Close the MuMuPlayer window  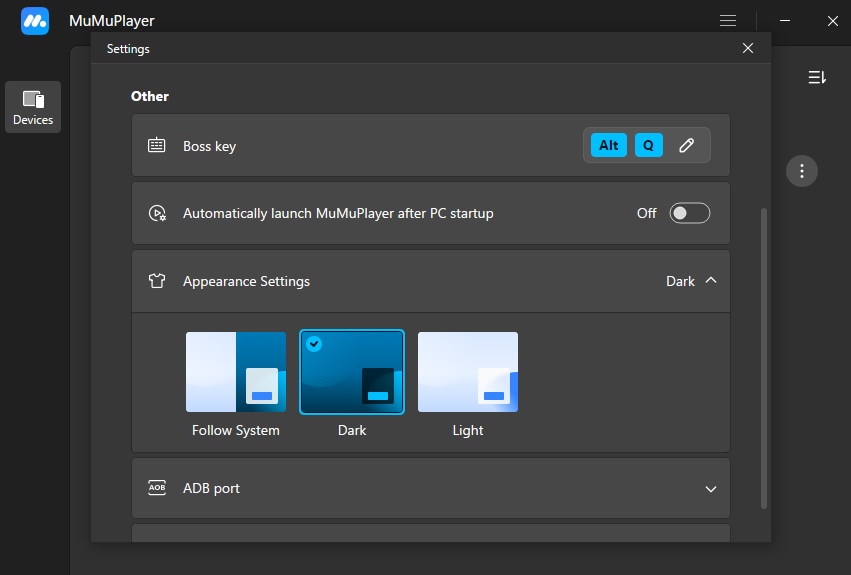[x=833, y=21]
